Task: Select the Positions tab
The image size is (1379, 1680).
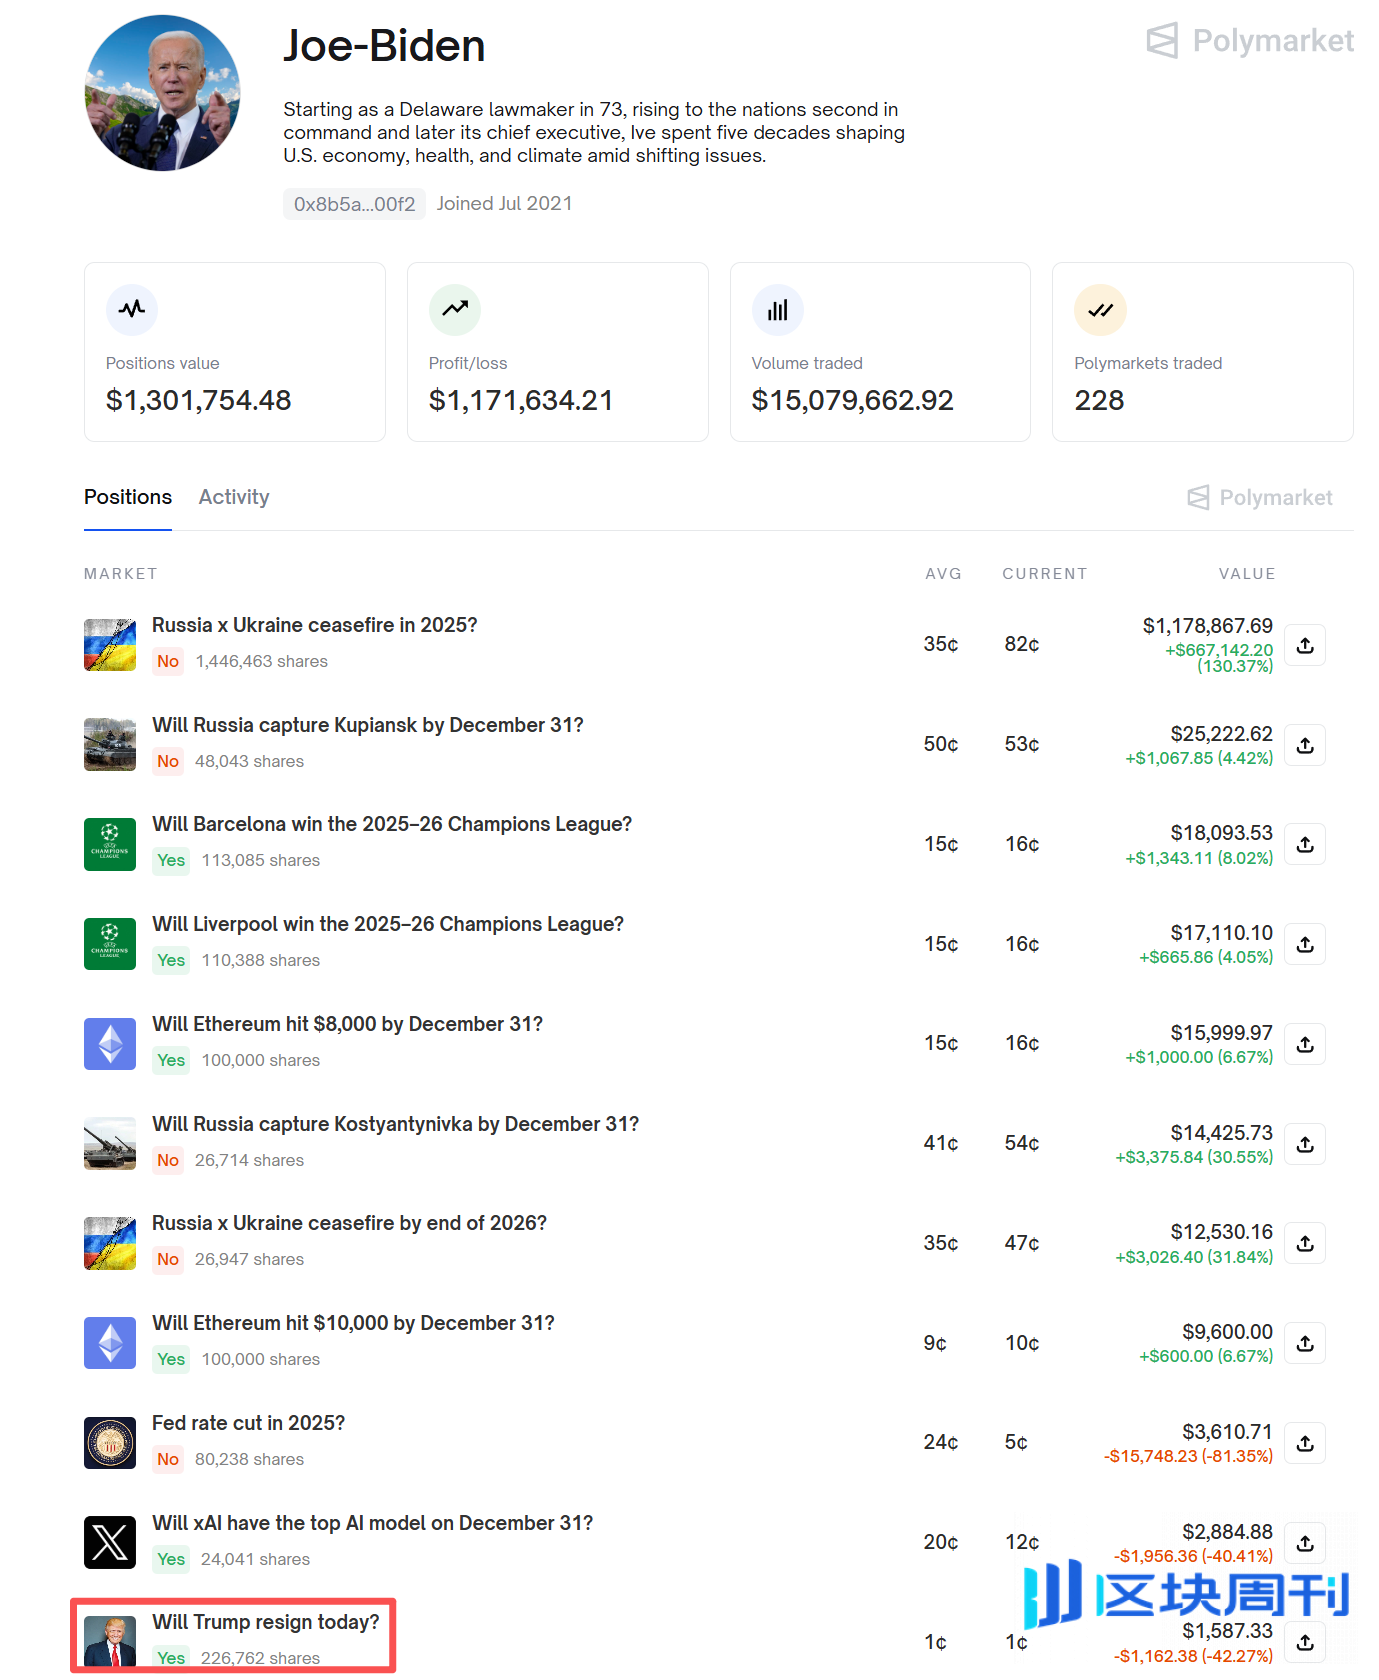Action: (x=128, y=497)
